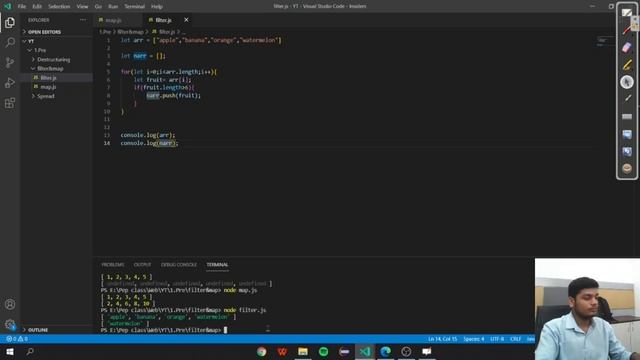Screen dimensions: 640x360
Task: Click the UTF-8 encoding status entry
Action: coord(497,339)
